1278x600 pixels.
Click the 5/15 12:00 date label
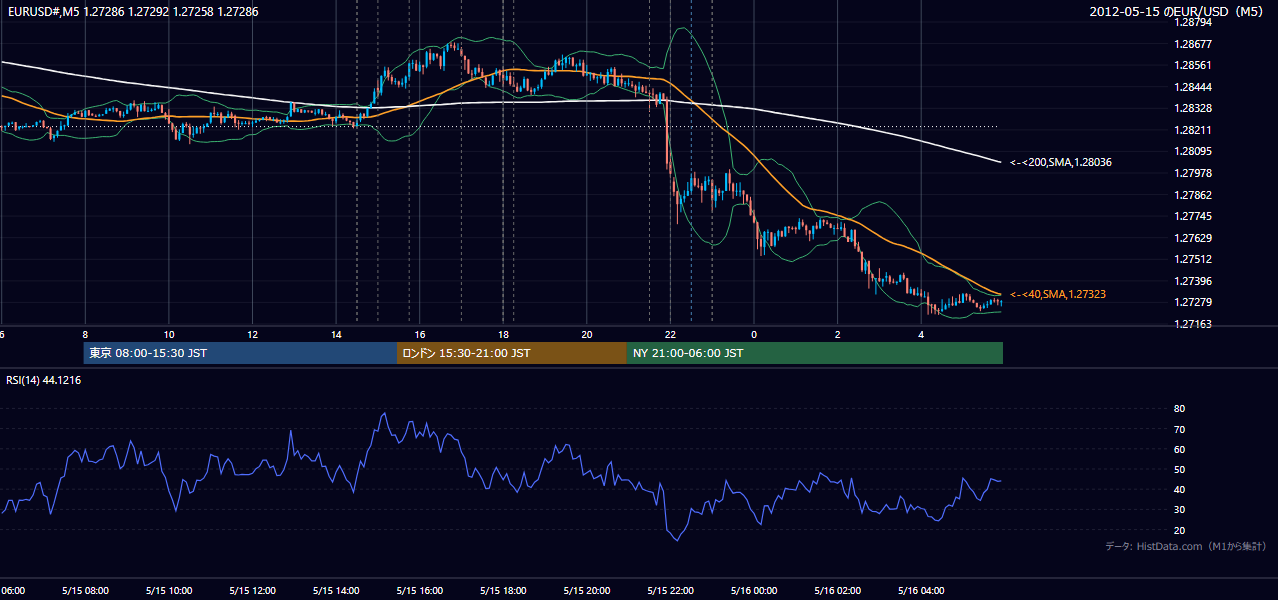[252, 590]
